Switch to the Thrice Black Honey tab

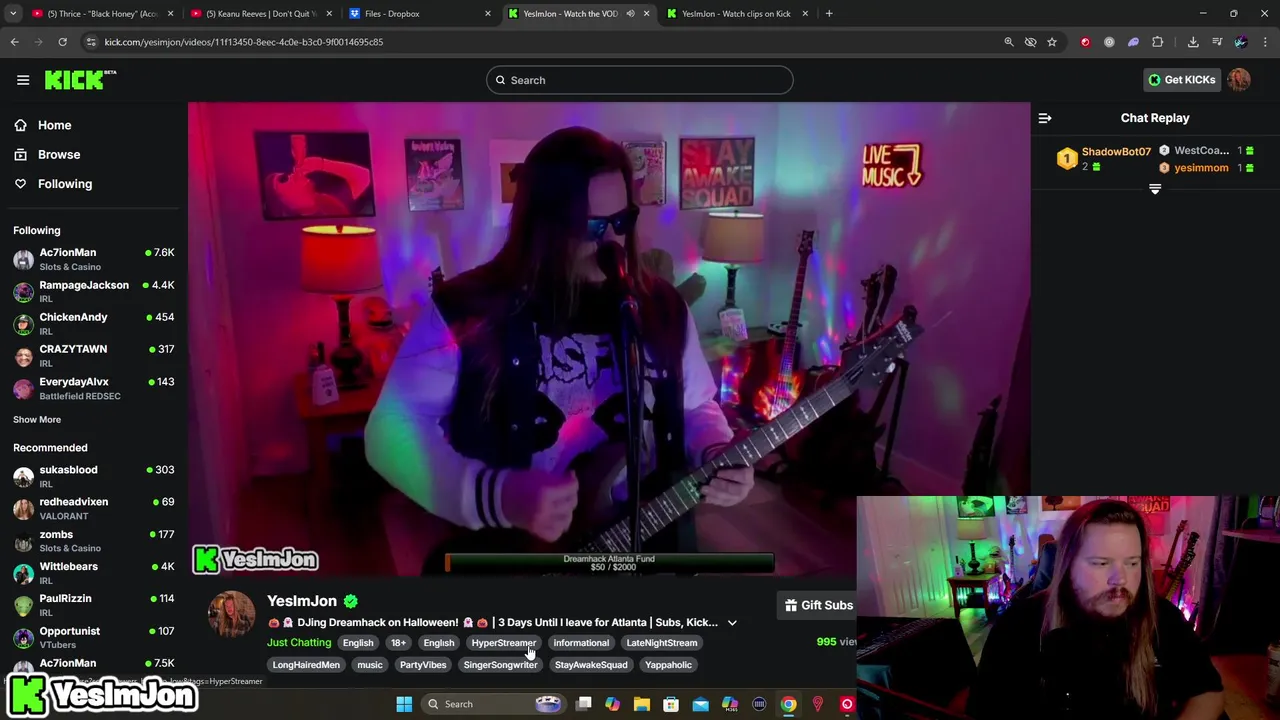click(x=103, y=14)
